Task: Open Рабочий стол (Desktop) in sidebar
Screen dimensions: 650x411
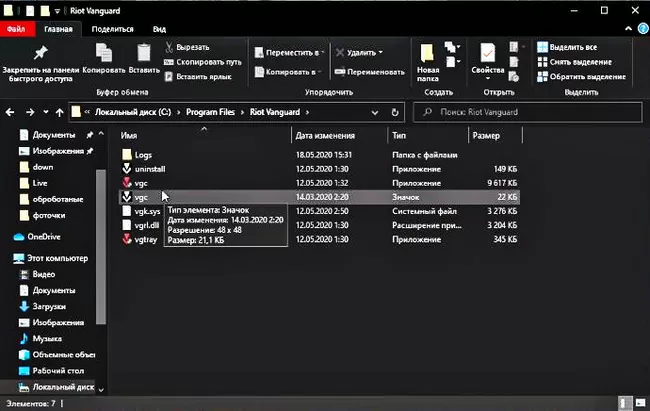Action: pos(58,371)
